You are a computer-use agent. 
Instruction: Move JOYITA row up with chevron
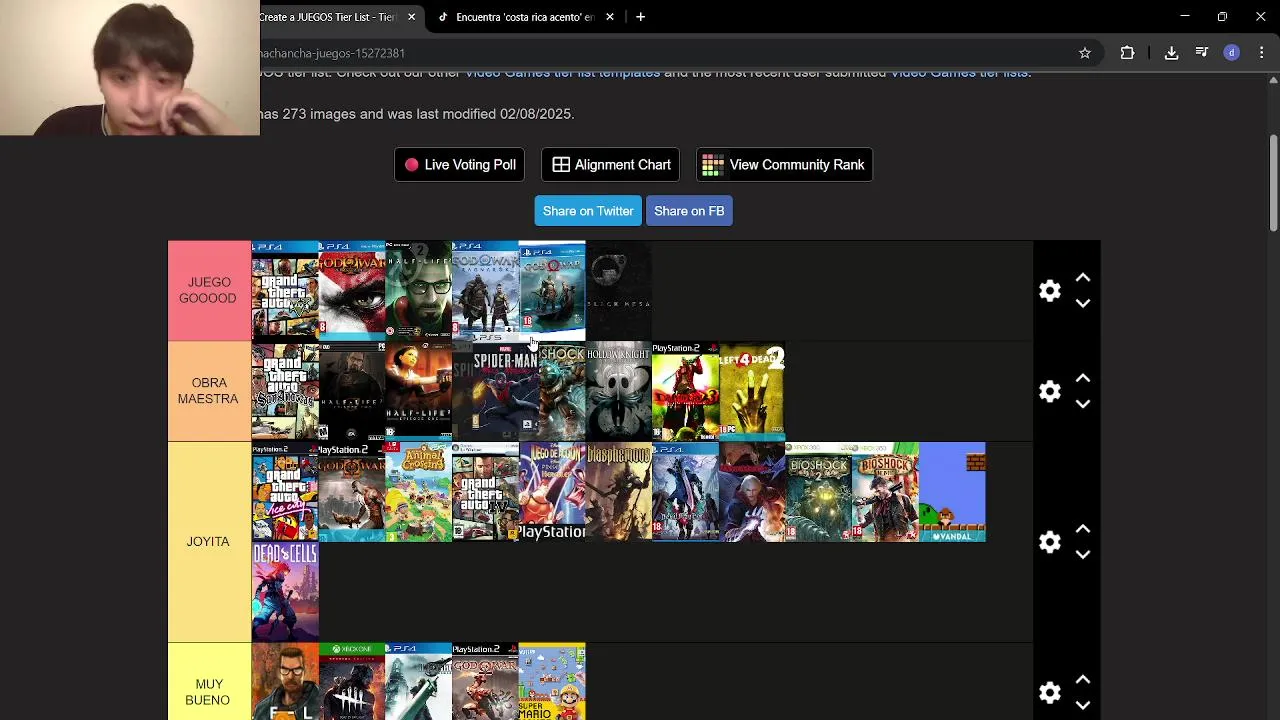[1083, 529]
